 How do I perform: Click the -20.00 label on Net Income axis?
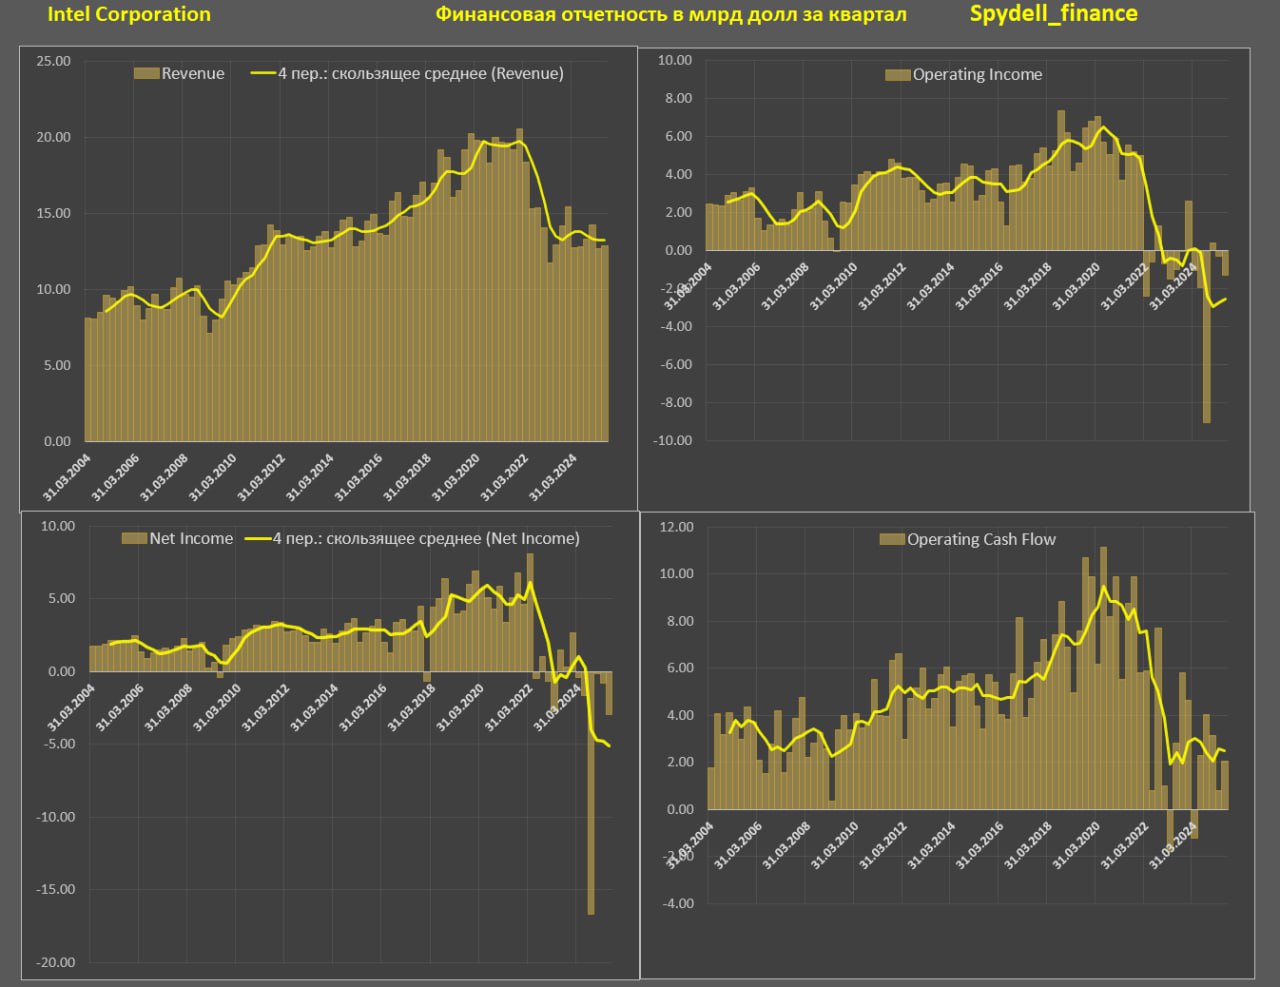point(56,962)
